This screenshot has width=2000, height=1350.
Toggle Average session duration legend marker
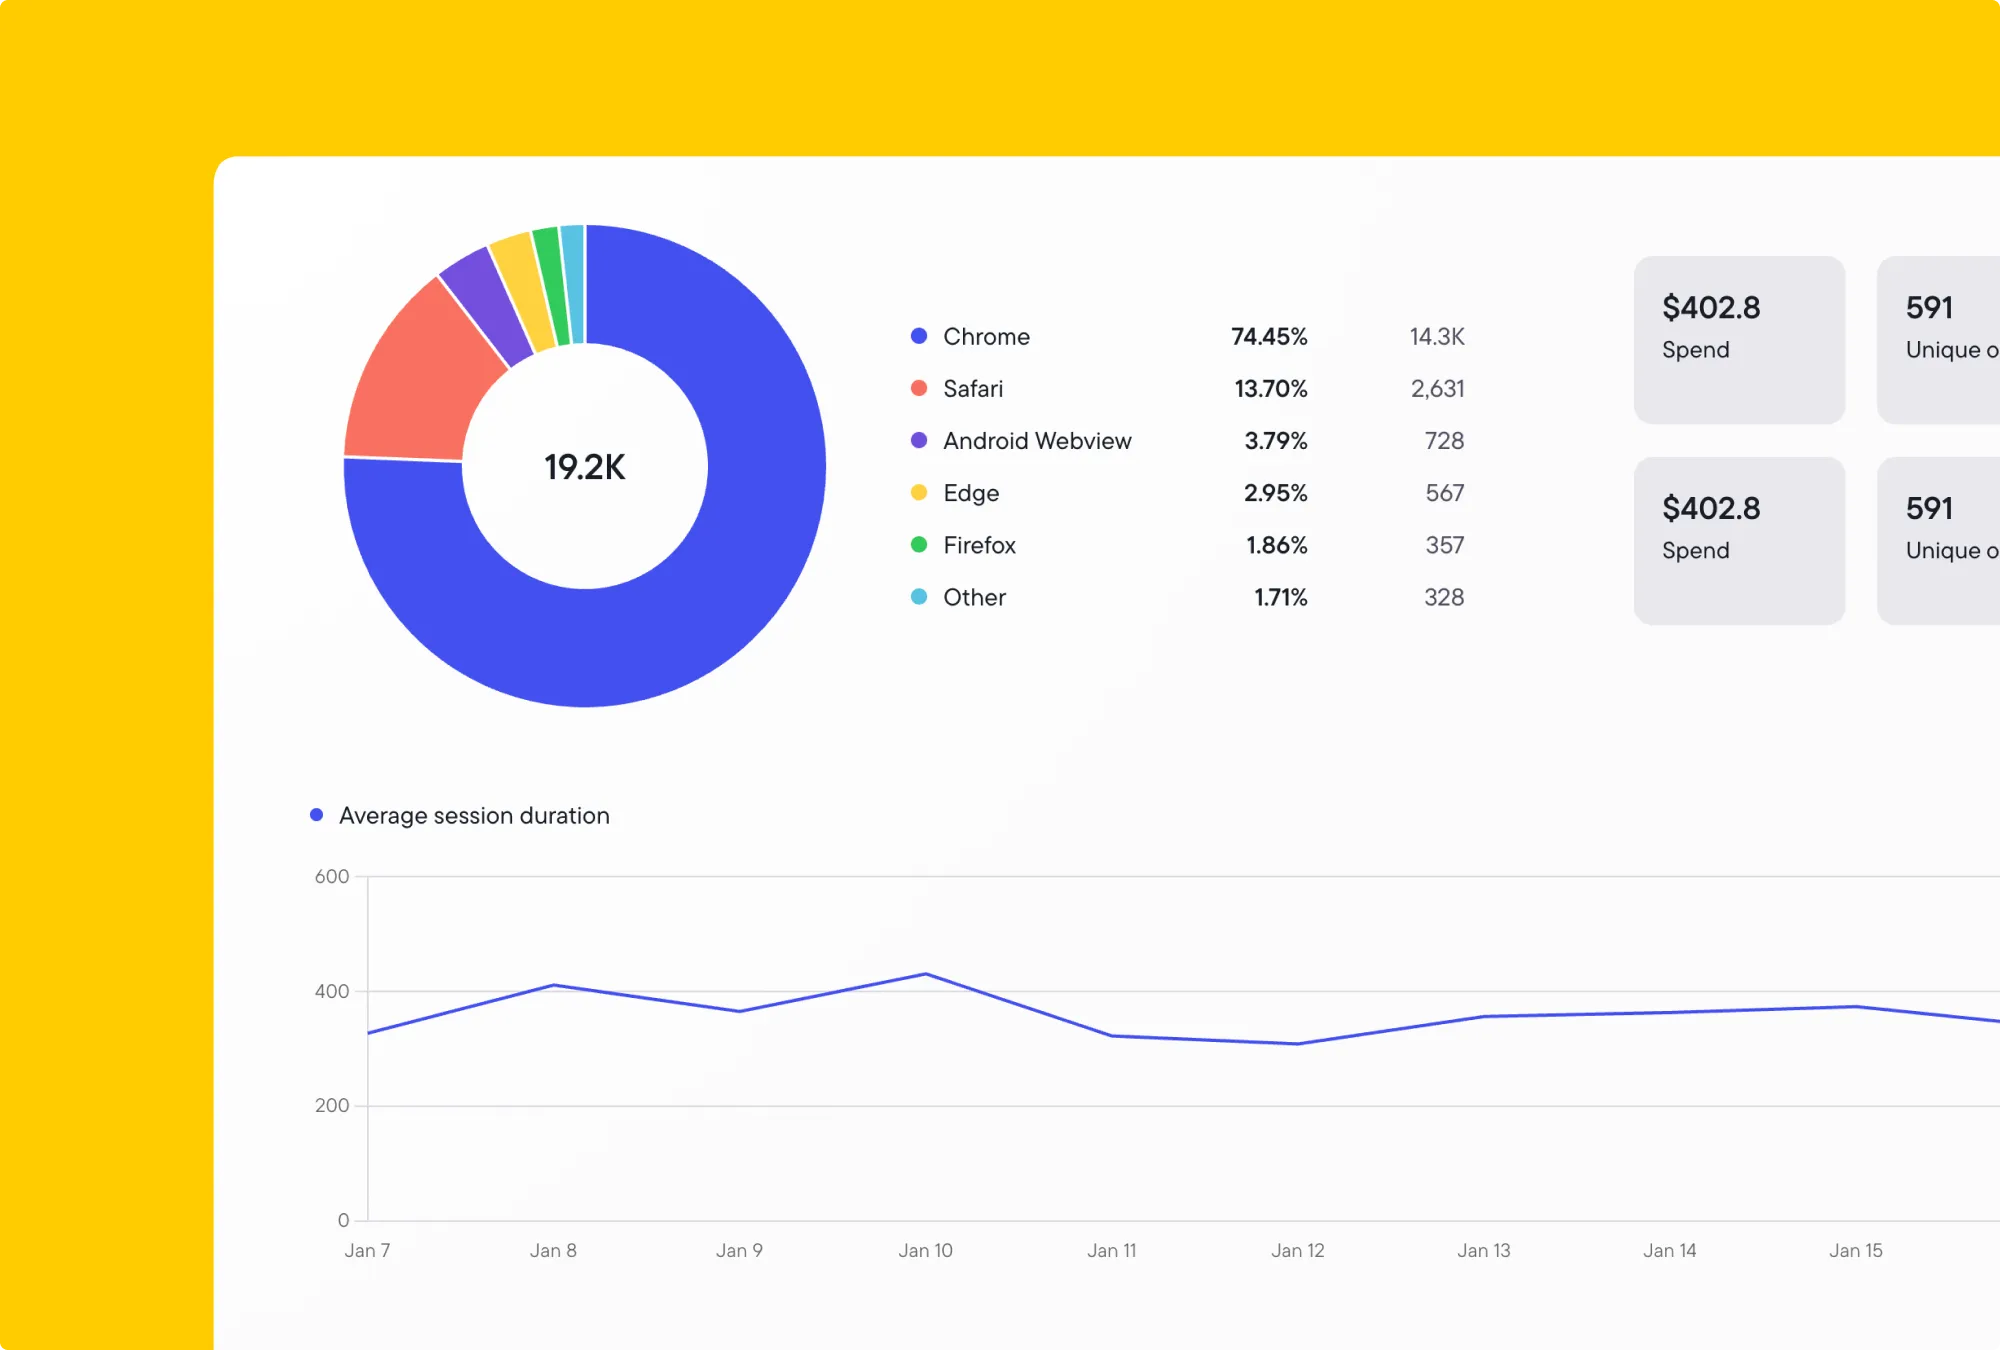[x=317, y=815]
